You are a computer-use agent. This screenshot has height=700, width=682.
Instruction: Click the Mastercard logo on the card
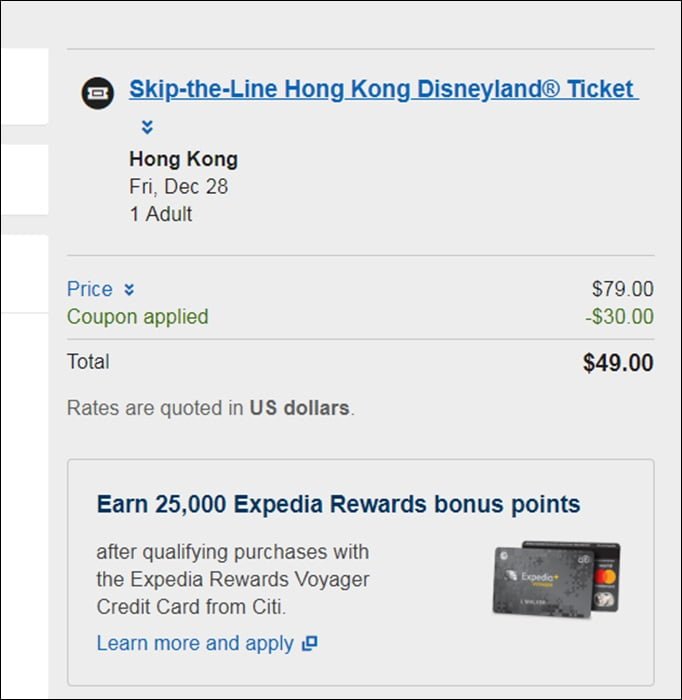pyautogui.click(x=605, y=577)
